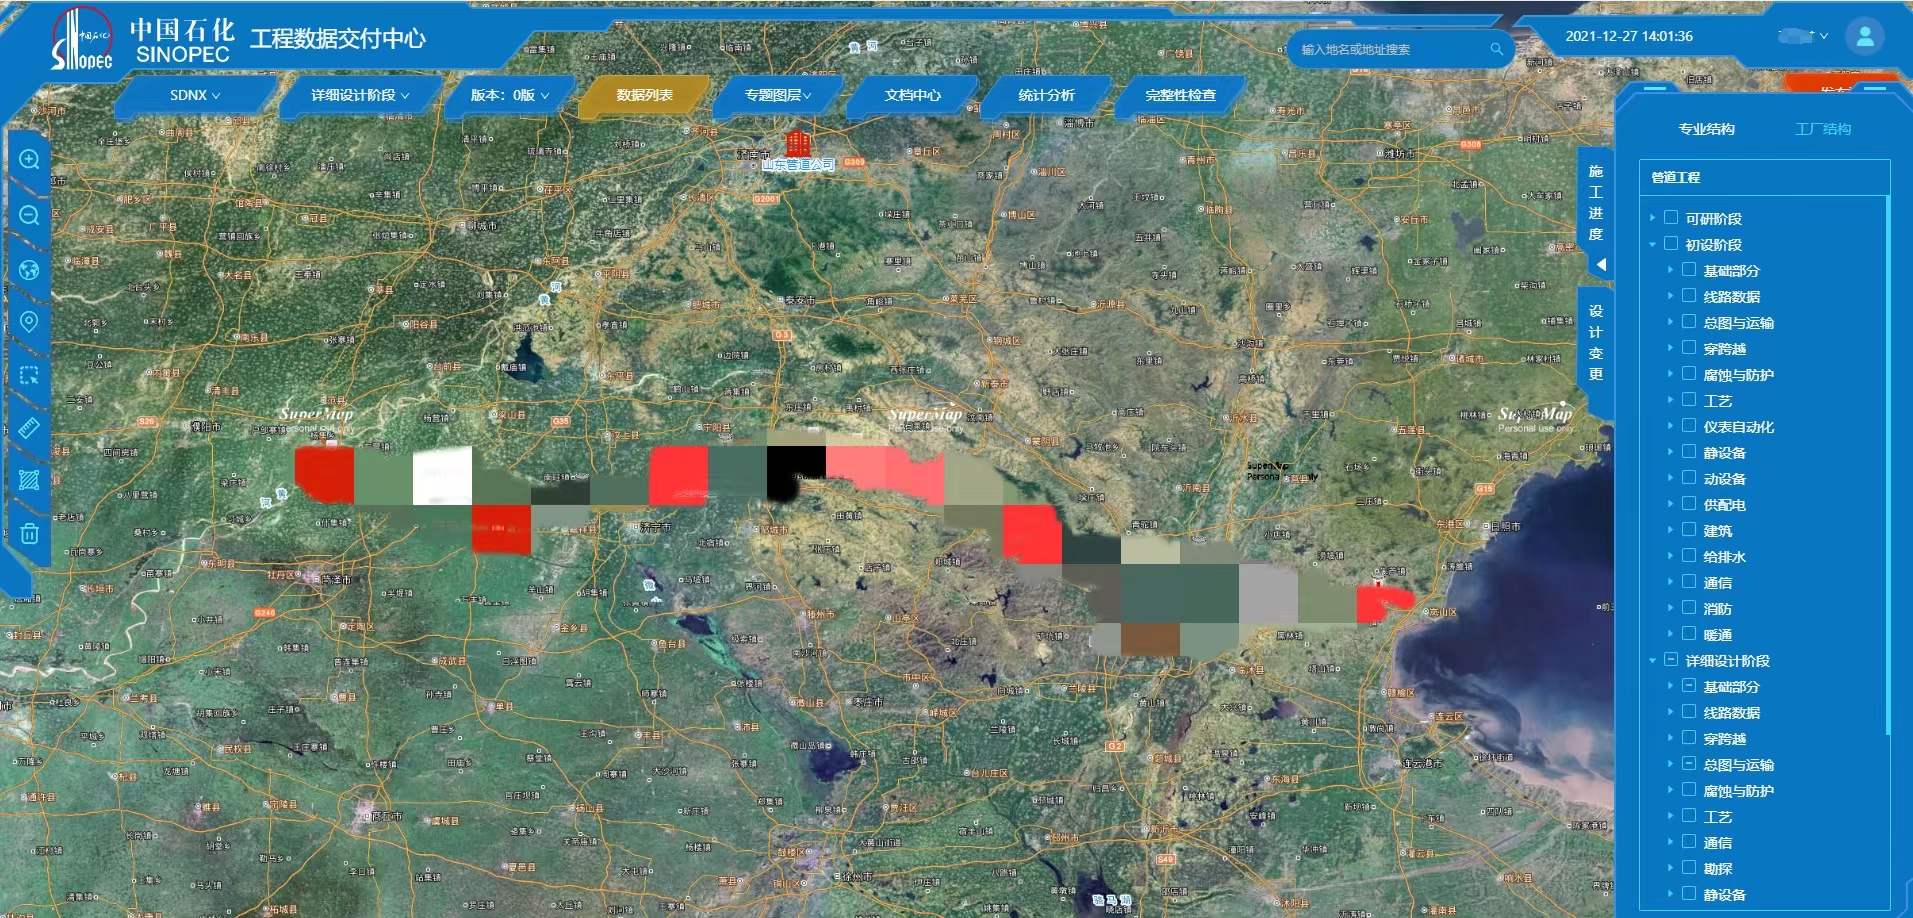Choose the hatched area measure tool
The height and width of the screenshot is (918, 1913).
29,480
